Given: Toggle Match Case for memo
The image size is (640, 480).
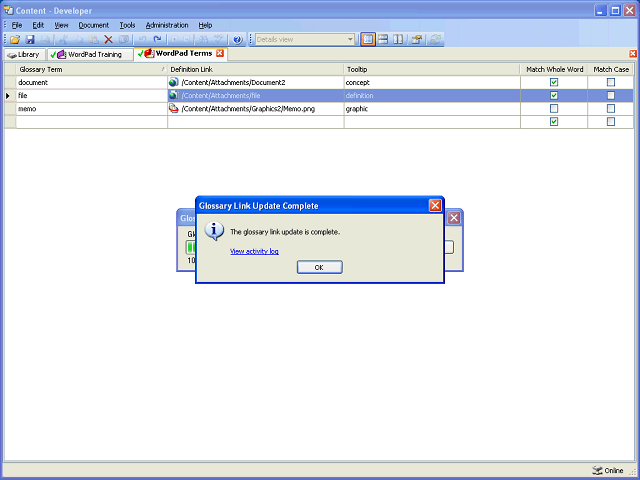Looking at the screenshot, I should point(611,108).
